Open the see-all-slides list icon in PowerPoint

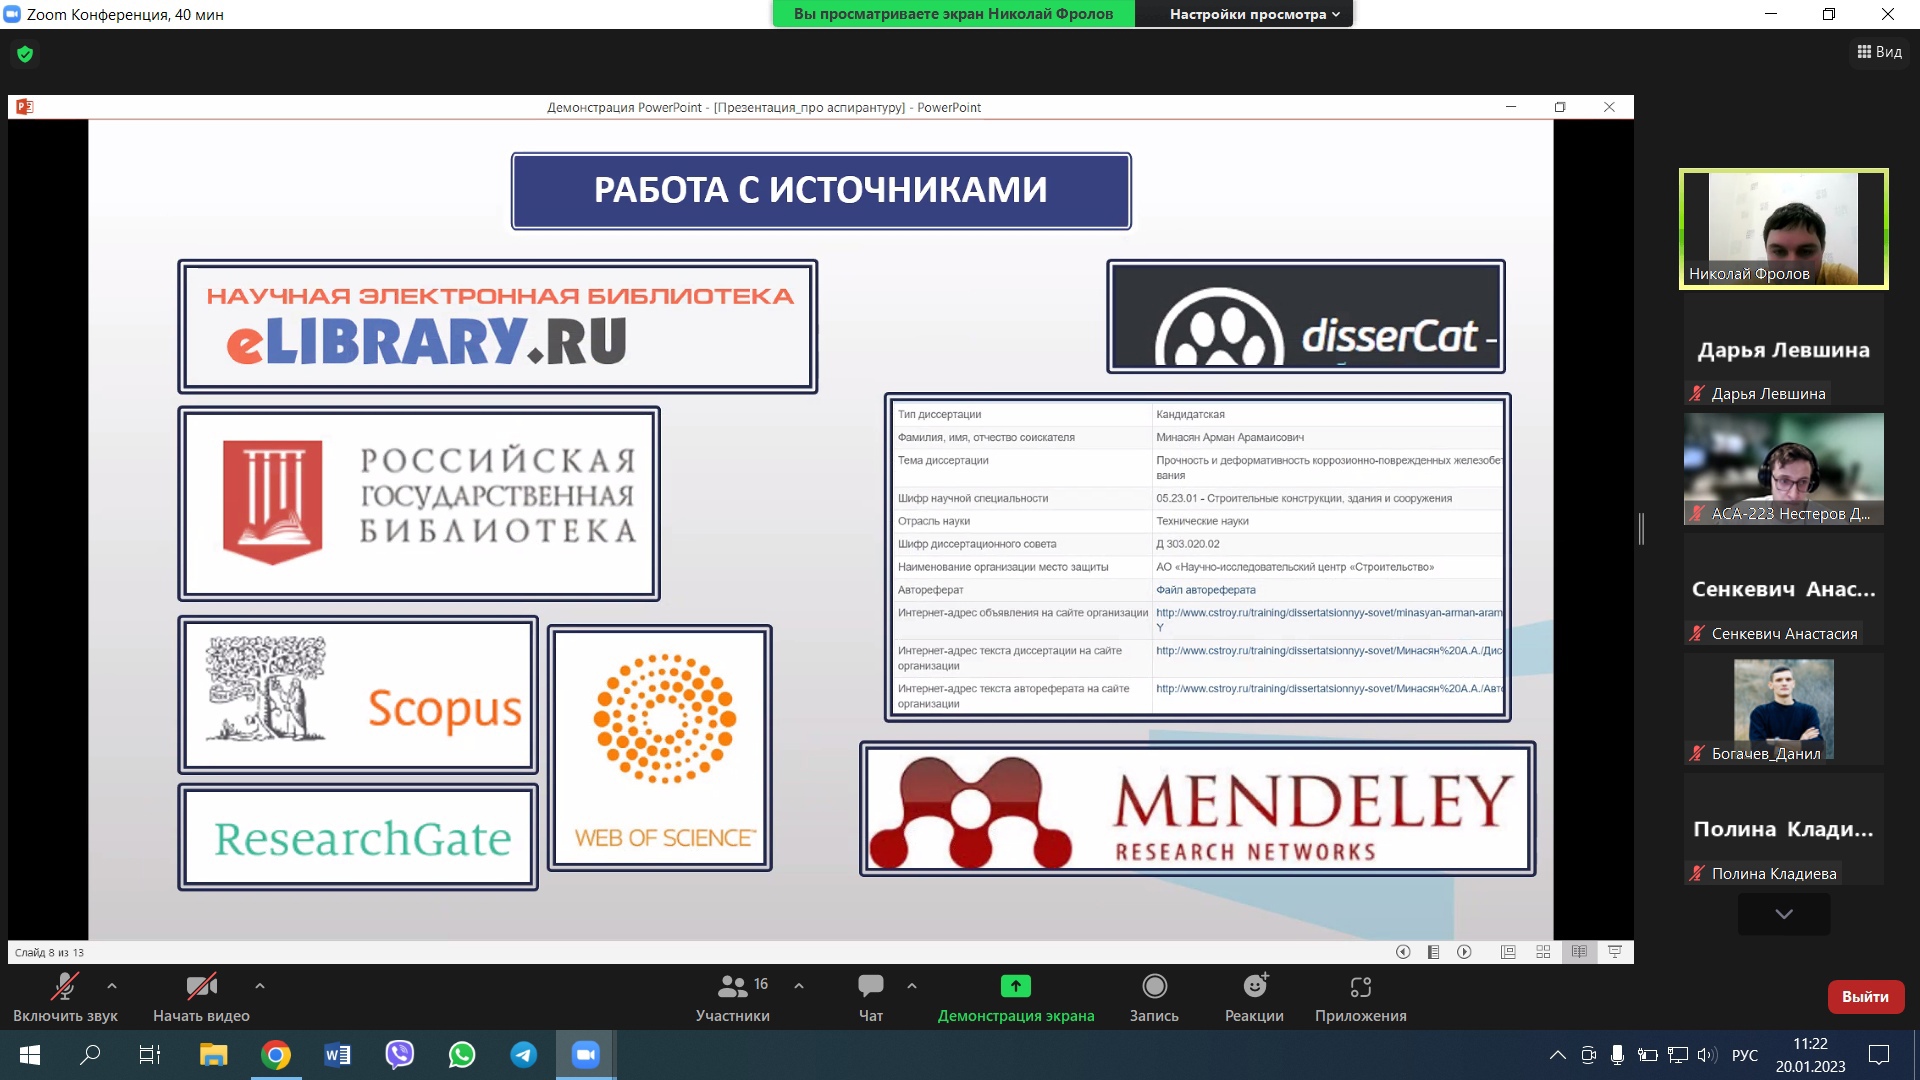1433,952
